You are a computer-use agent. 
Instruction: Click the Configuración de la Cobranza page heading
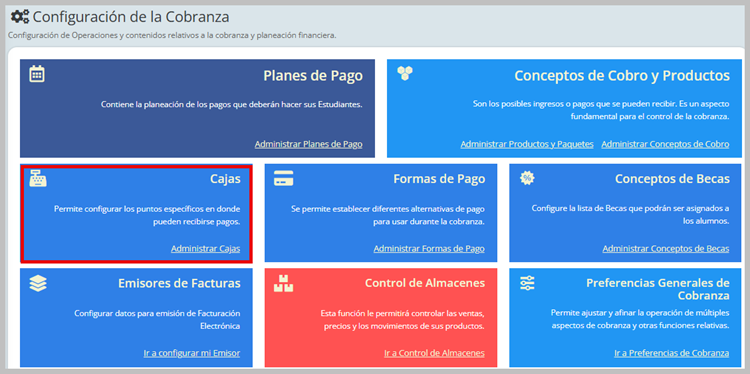[131, 17]
